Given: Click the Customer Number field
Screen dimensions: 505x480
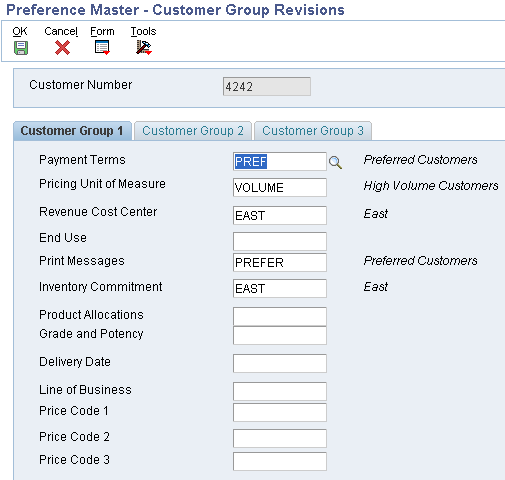Looking at the screenshot, I should (x=267, y=87).
